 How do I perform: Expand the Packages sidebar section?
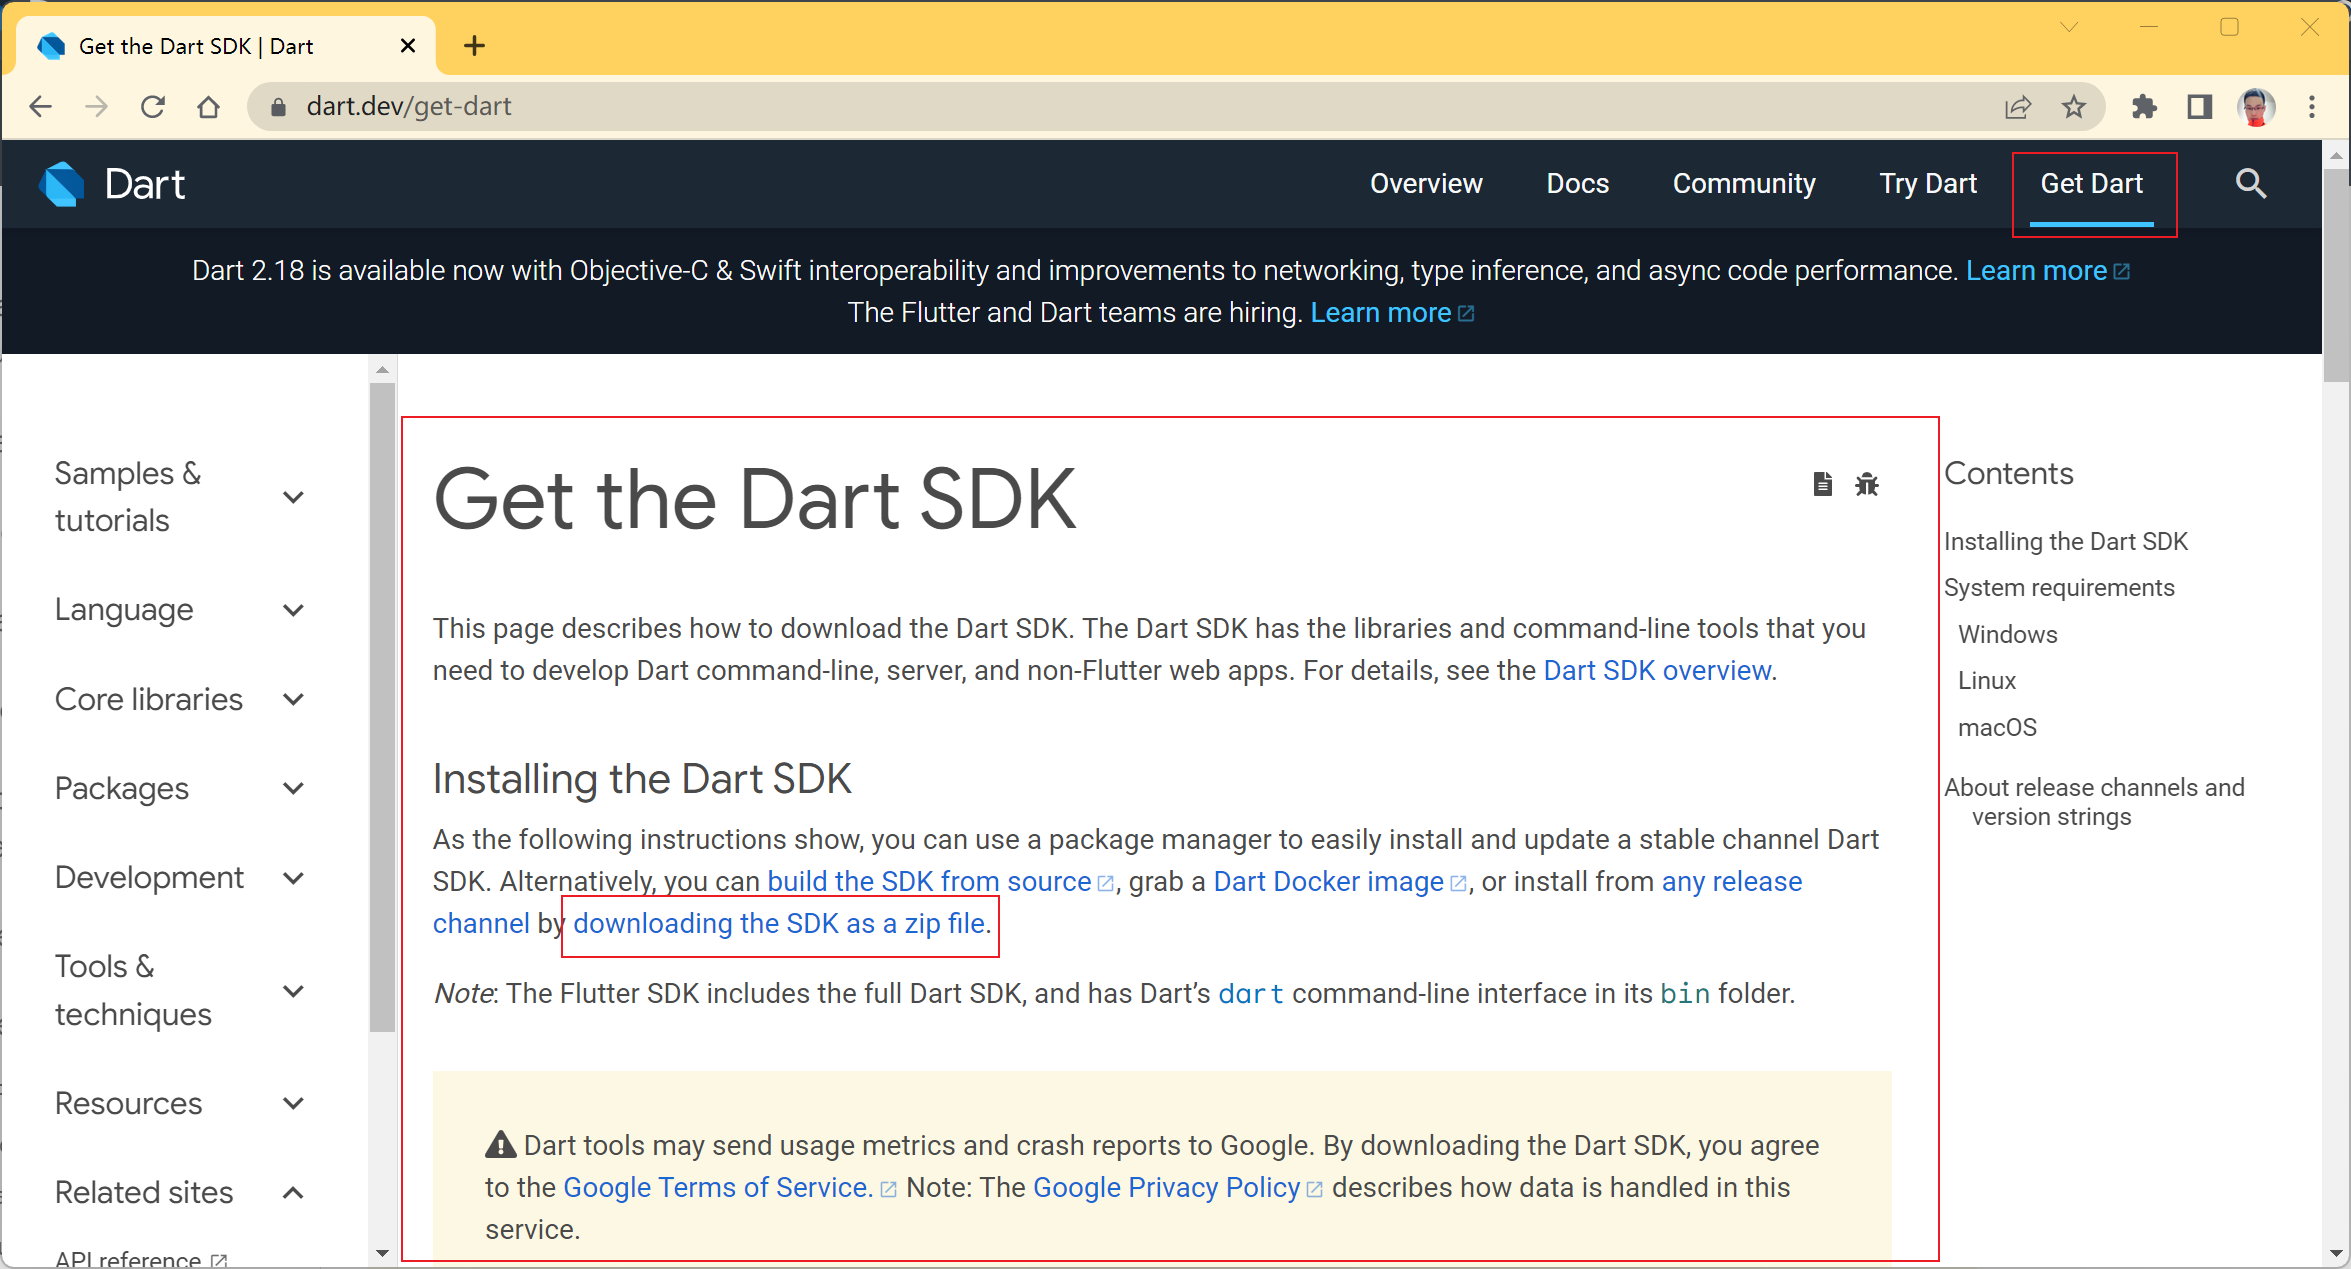180,789
